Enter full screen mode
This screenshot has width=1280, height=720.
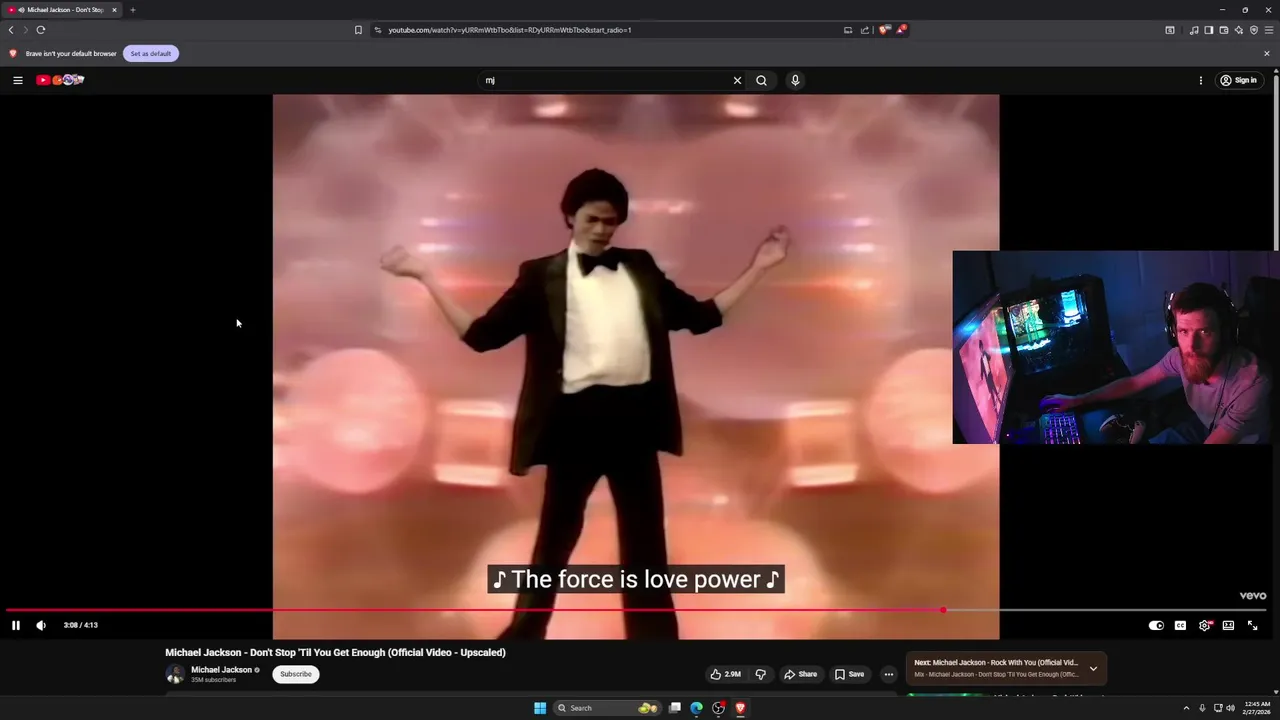click(x=1252, y=625)
